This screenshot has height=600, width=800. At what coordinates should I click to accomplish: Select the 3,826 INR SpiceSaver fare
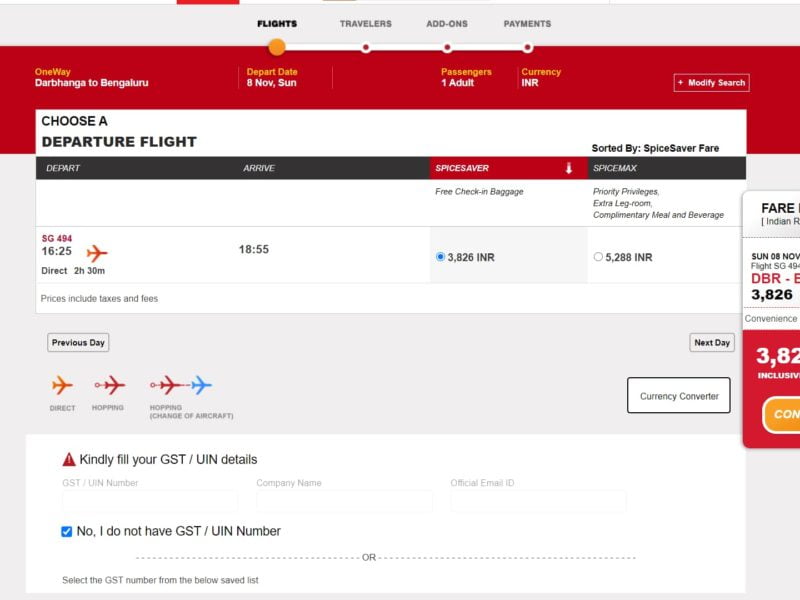tap(441, 257)
